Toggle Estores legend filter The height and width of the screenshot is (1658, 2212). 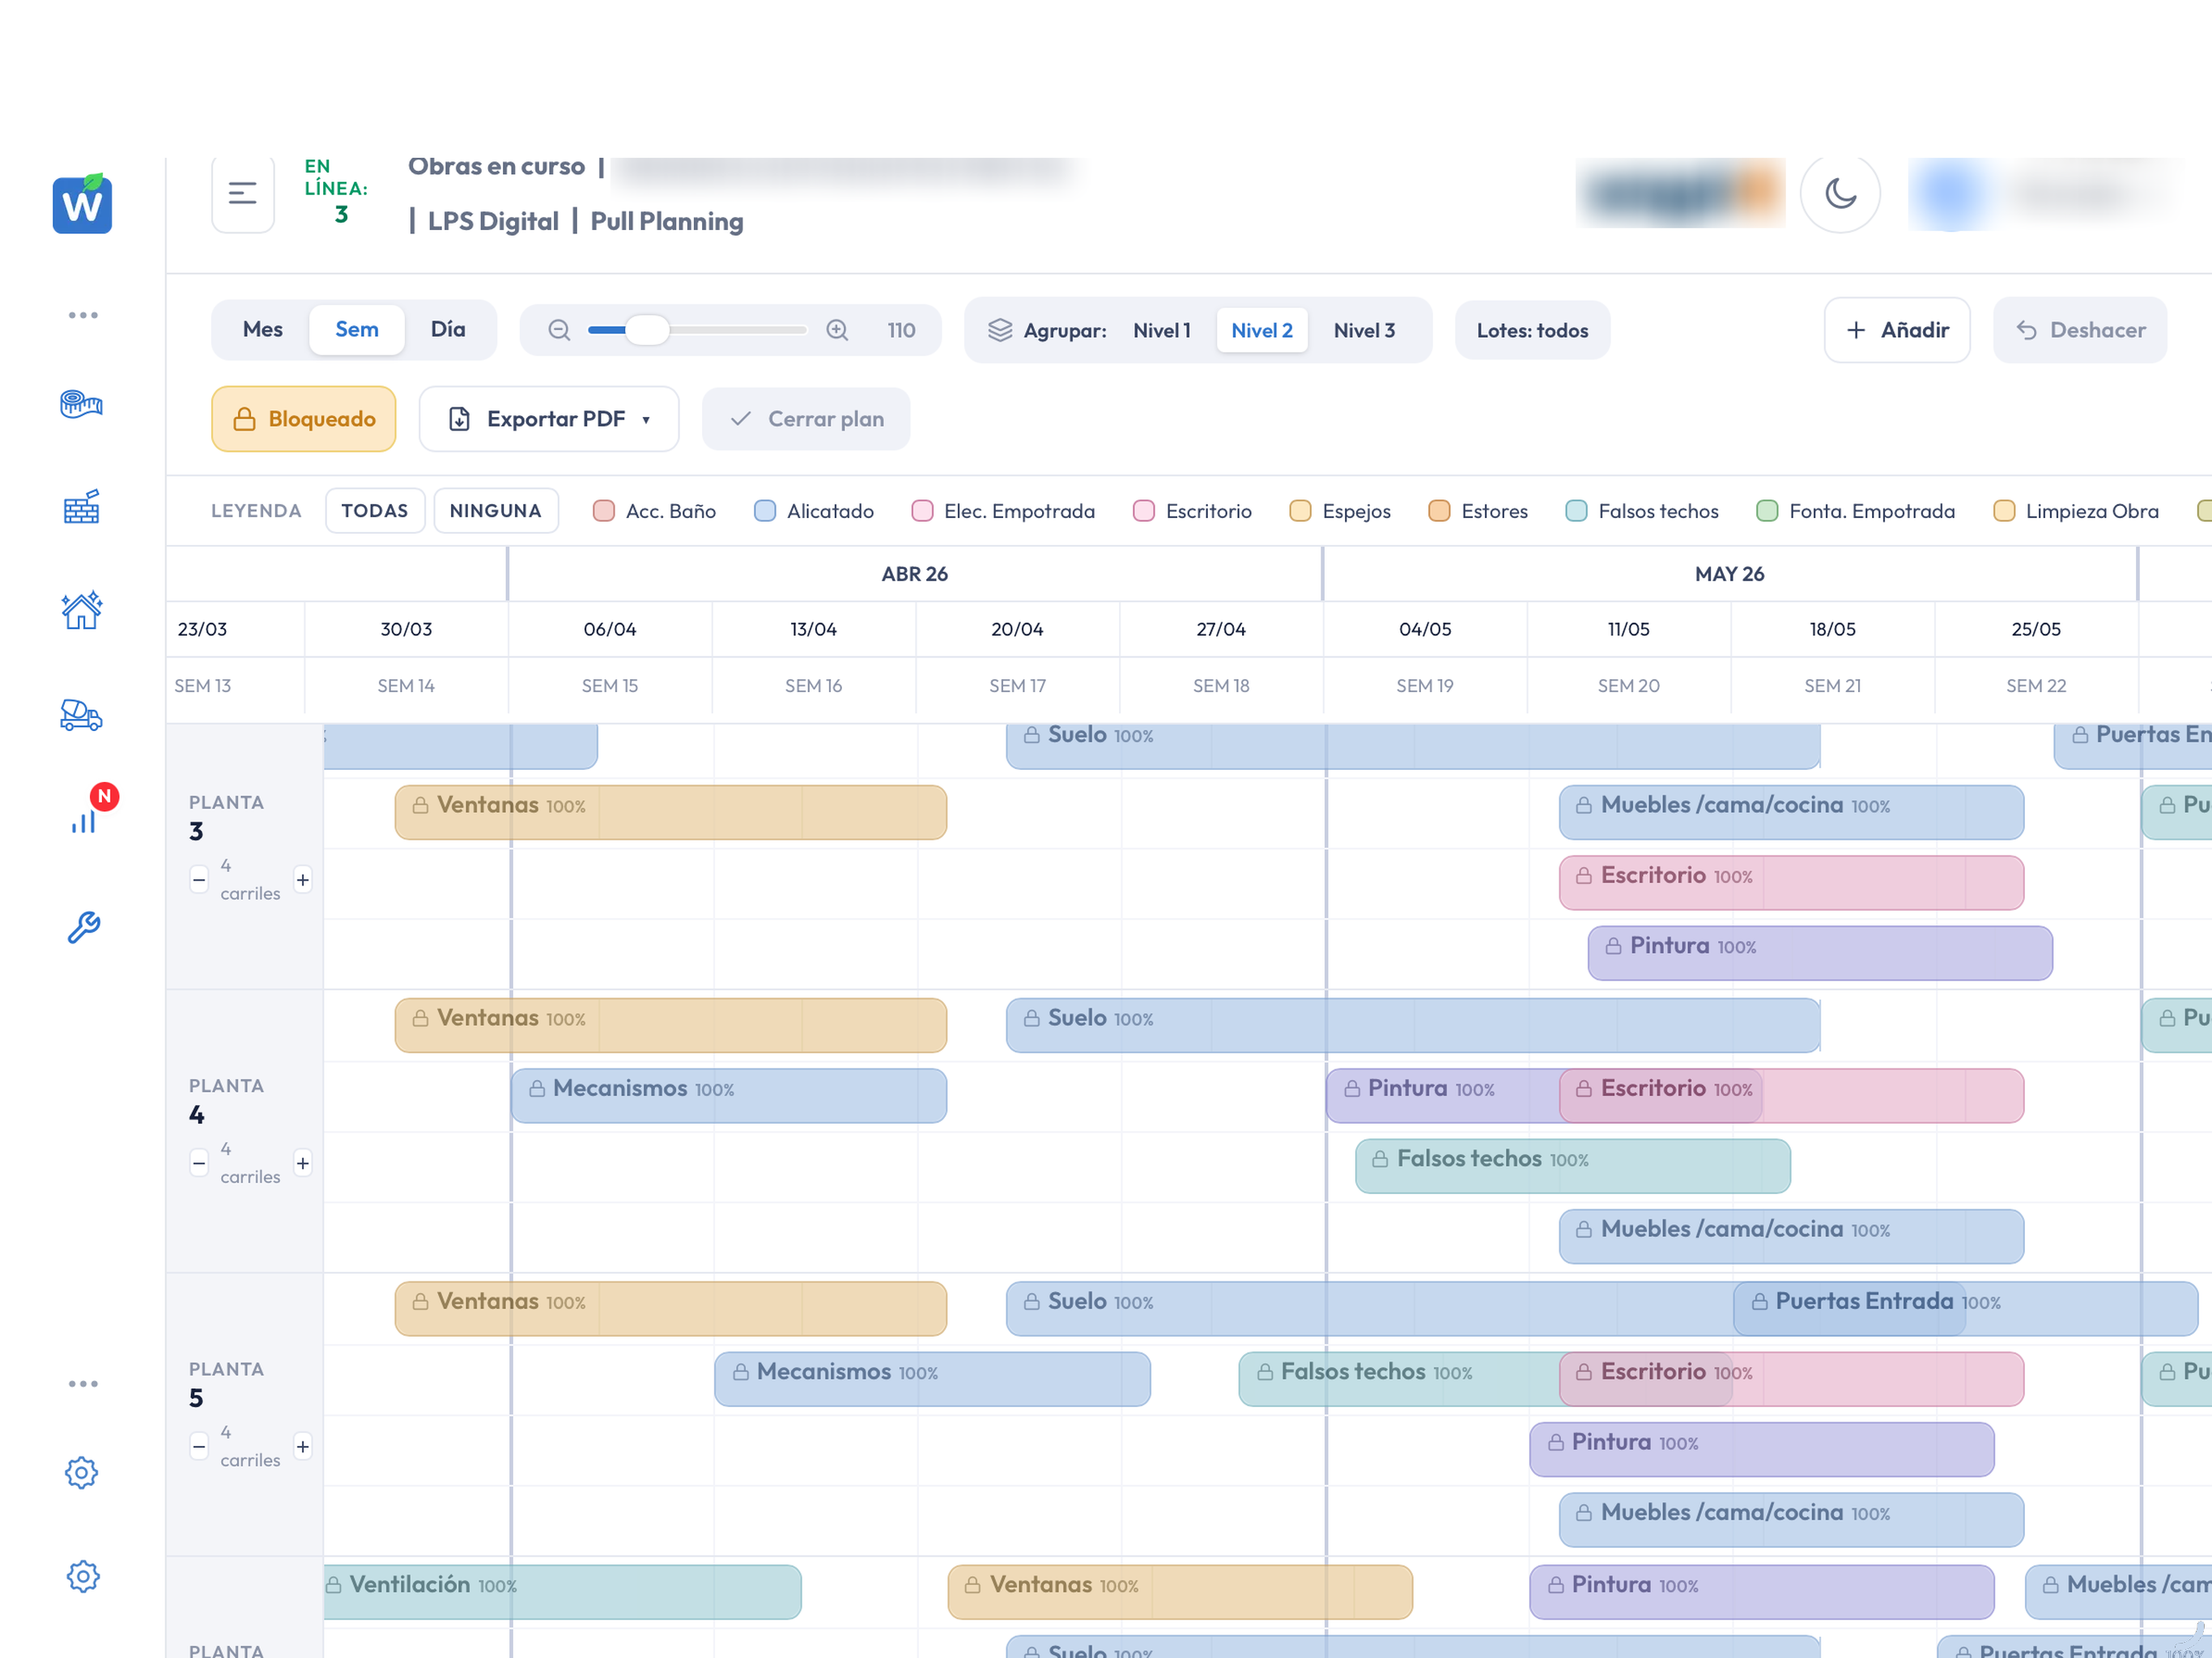[1479, 511]
